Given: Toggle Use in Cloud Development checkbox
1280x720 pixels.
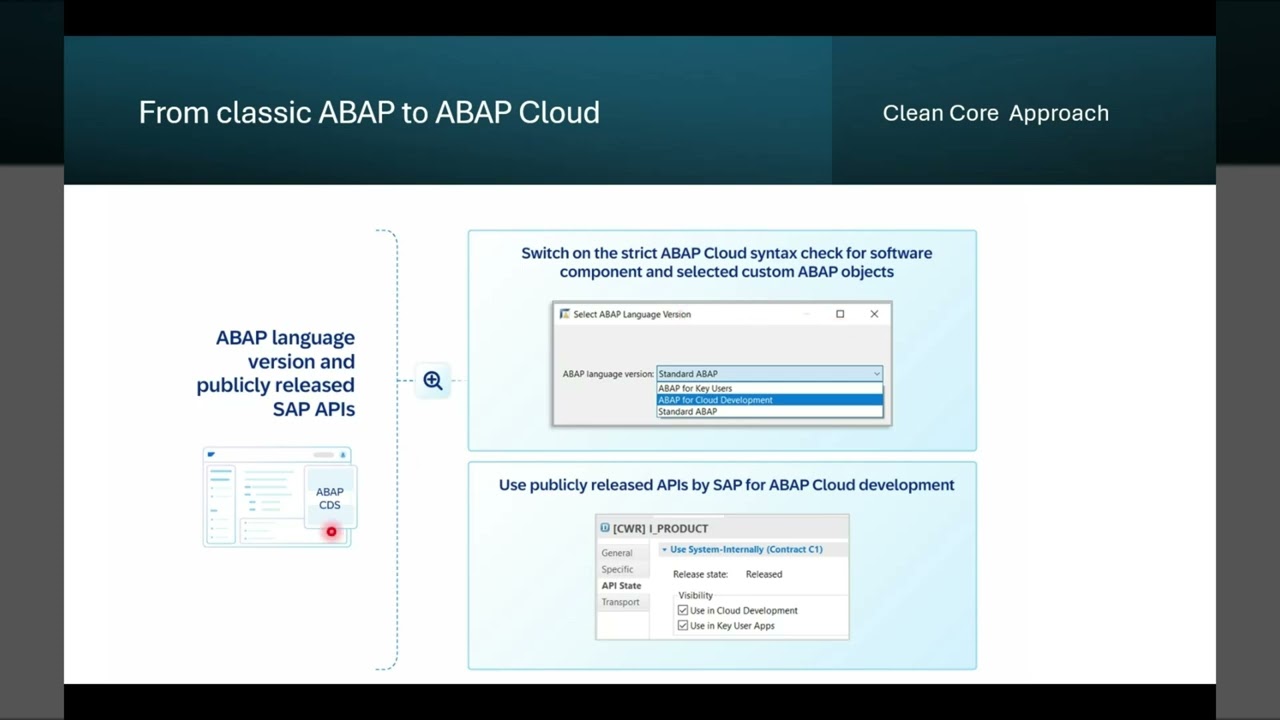Looking at the screenshot, I should 683,610.
